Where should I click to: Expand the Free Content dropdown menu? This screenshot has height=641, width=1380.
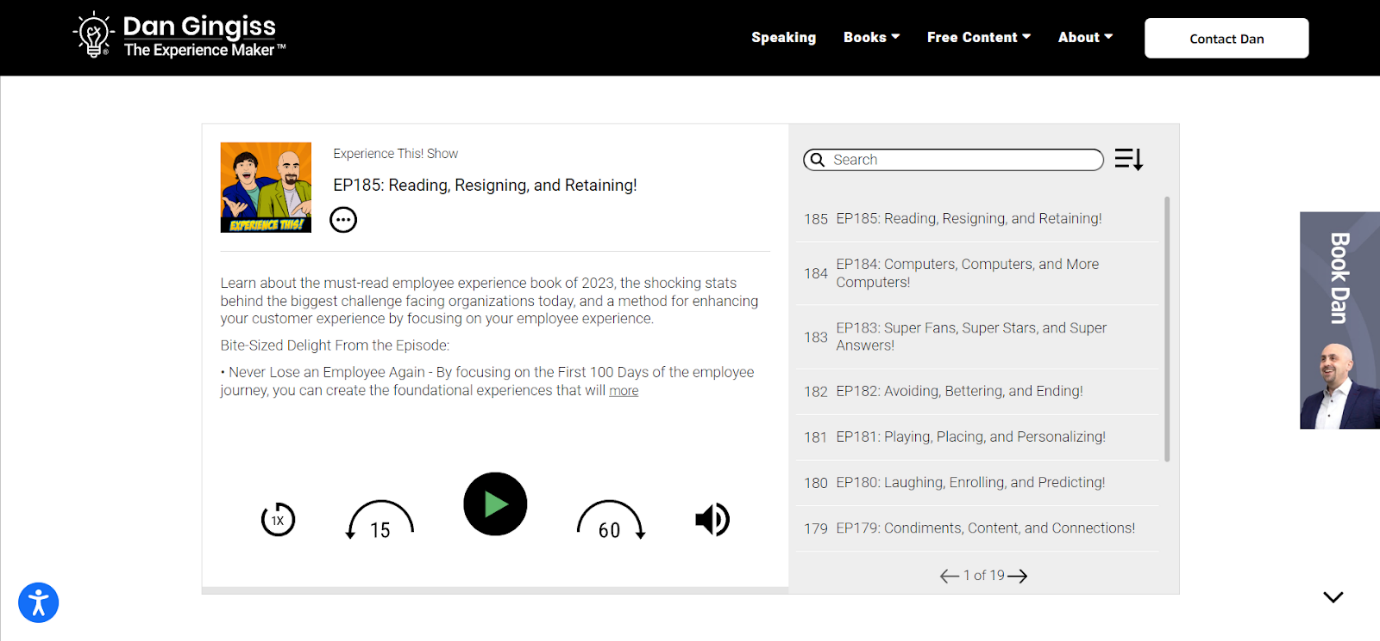(979, 37)
